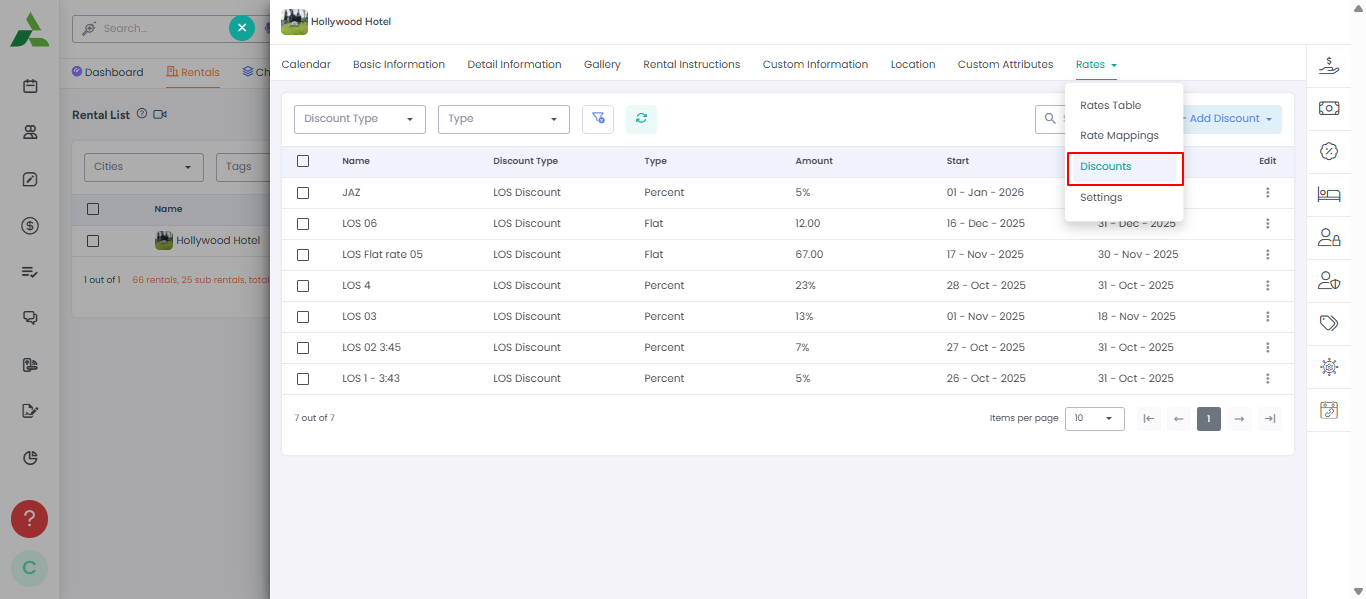Toggle the select-all checkbox in table header
The image size is (1366, 599).
click(x=303, y=161)
